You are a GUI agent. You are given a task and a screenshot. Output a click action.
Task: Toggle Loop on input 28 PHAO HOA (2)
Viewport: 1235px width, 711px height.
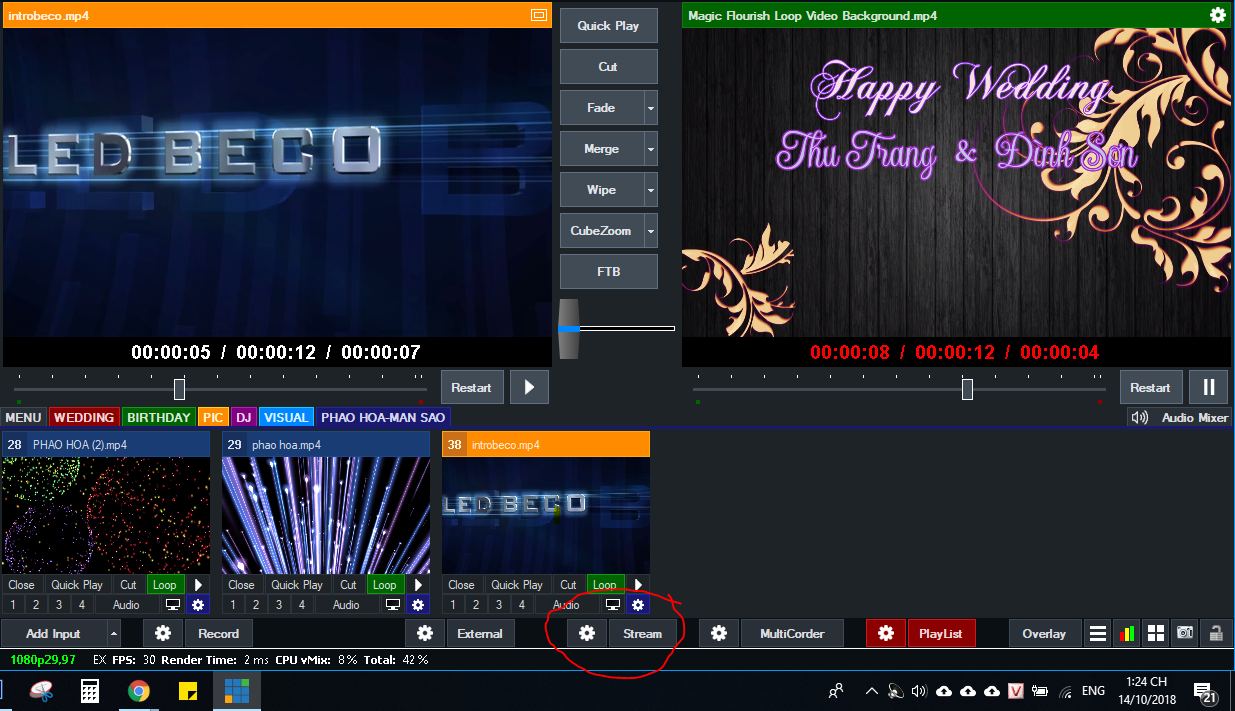(164, 585)
